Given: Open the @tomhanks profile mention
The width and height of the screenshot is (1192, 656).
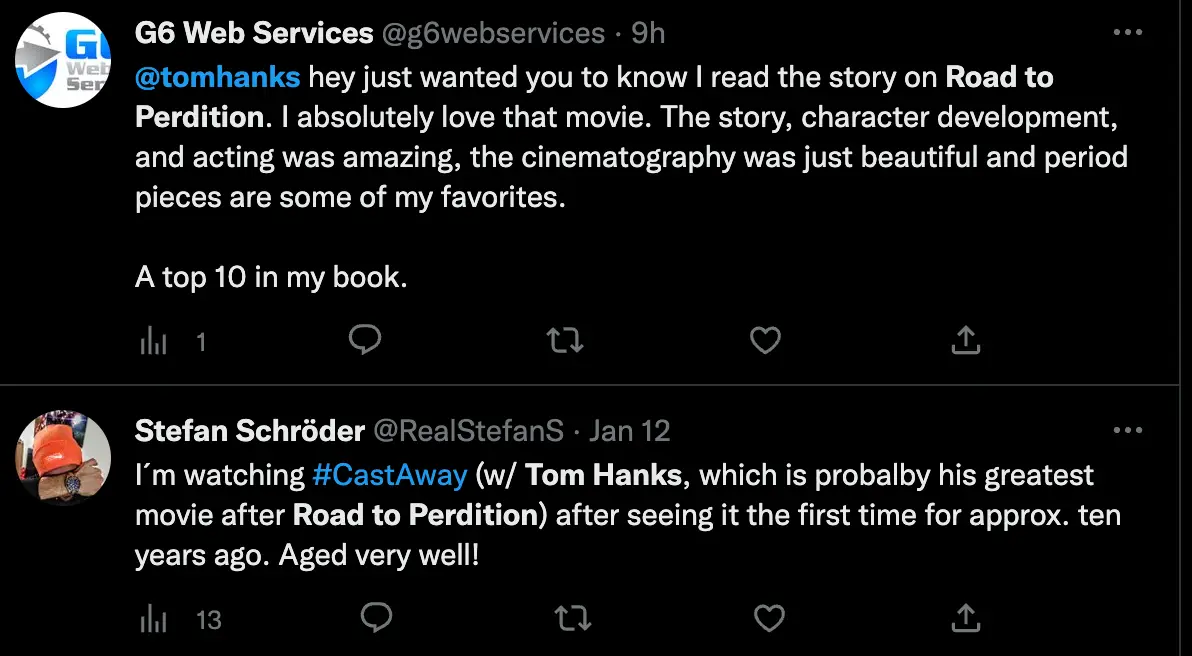Looking at the screenshot, I should pyautogui.click(x=218, y=77).
